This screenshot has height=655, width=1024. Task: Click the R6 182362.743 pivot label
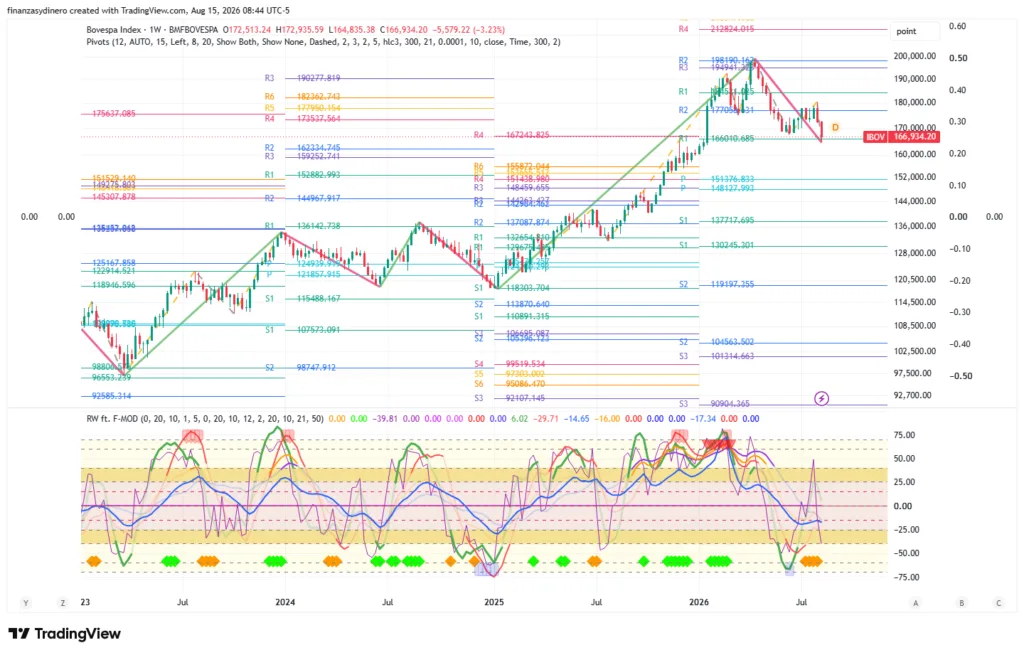tap(302, 97)
